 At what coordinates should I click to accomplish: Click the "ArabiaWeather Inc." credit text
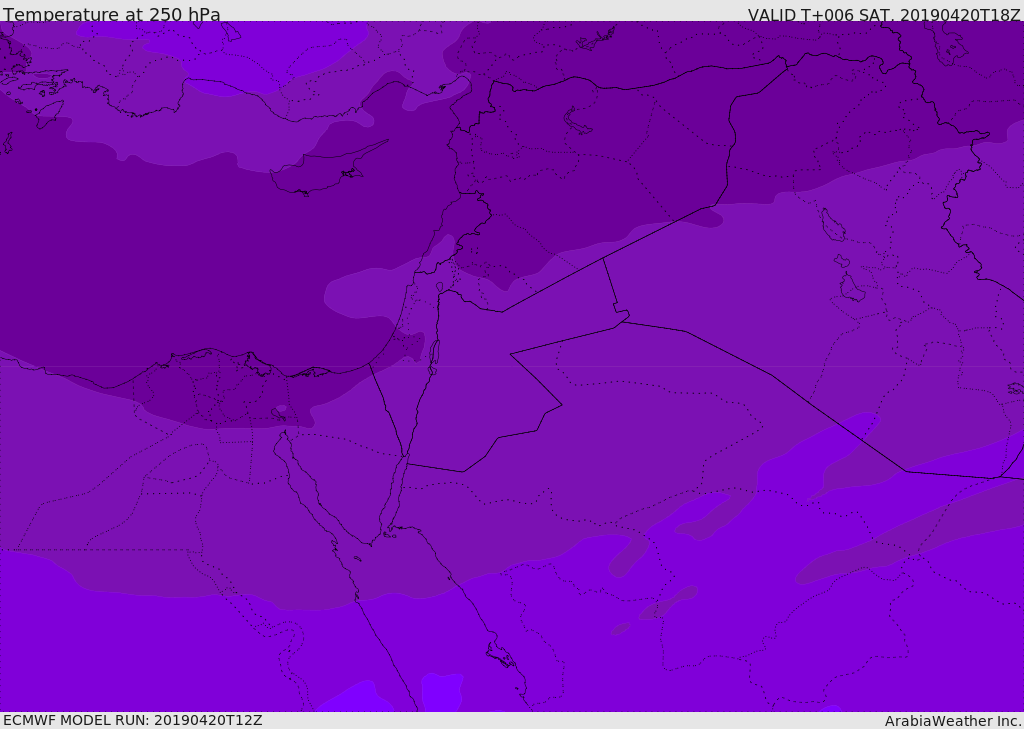(952, 721)
